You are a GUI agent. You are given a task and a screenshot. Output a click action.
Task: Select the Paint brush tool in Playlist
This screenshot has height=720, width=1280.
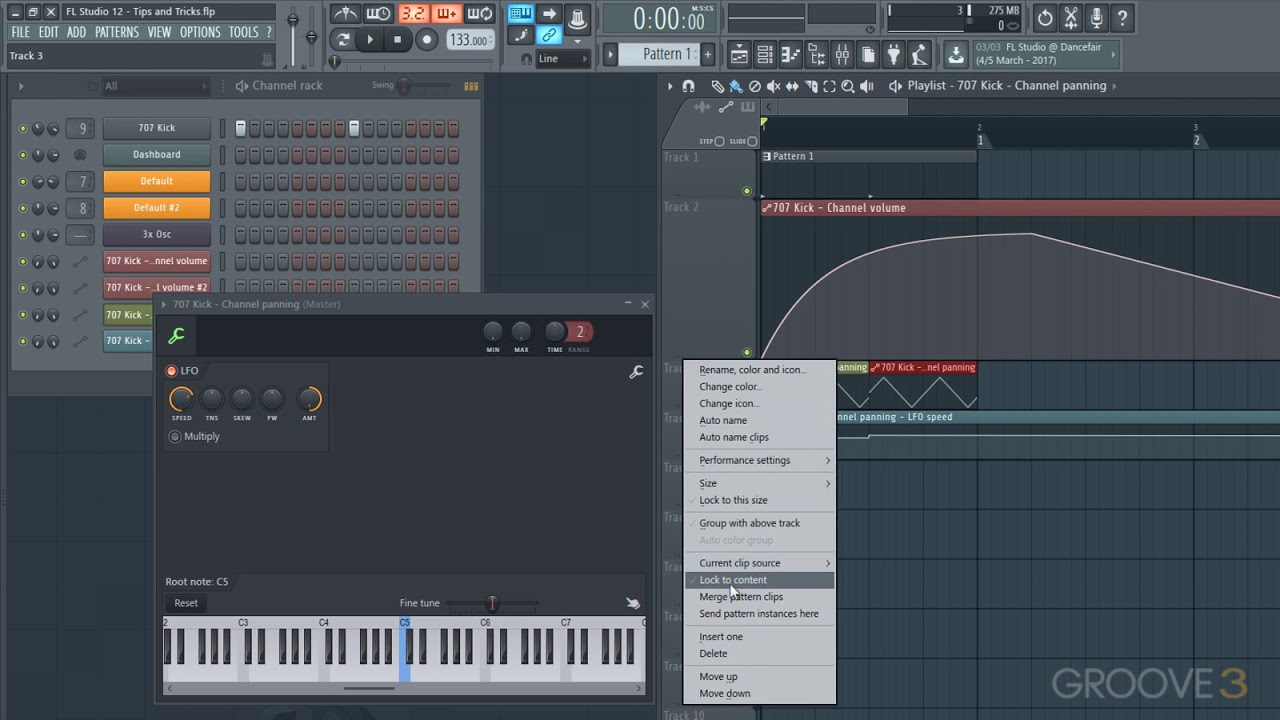coord(736,86)
